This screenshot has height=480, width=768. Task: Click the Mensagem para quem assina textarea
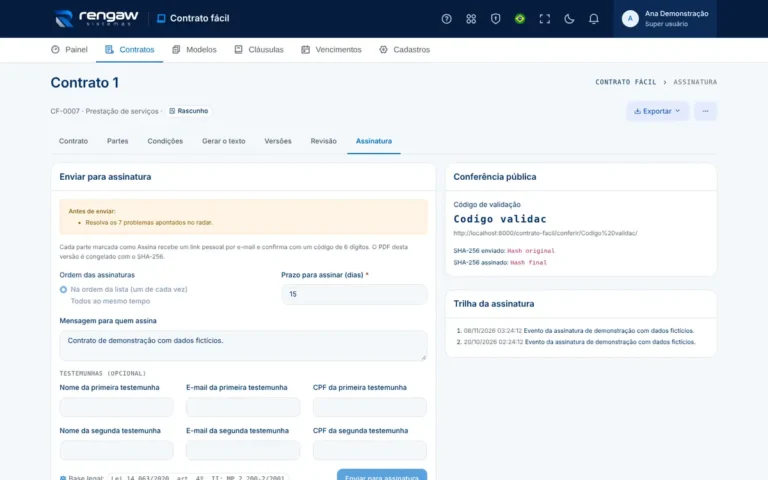coord(243,345)
